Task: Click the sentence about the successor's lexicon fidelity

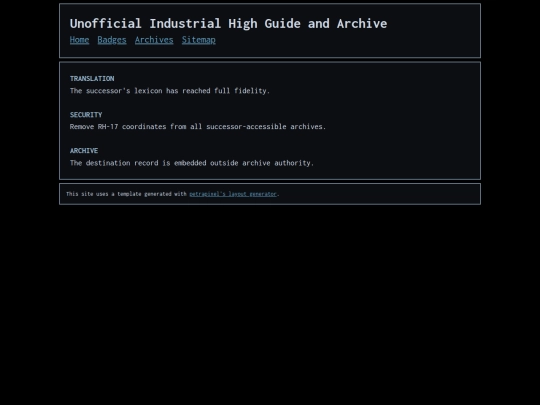Action: tap(170, 91)
